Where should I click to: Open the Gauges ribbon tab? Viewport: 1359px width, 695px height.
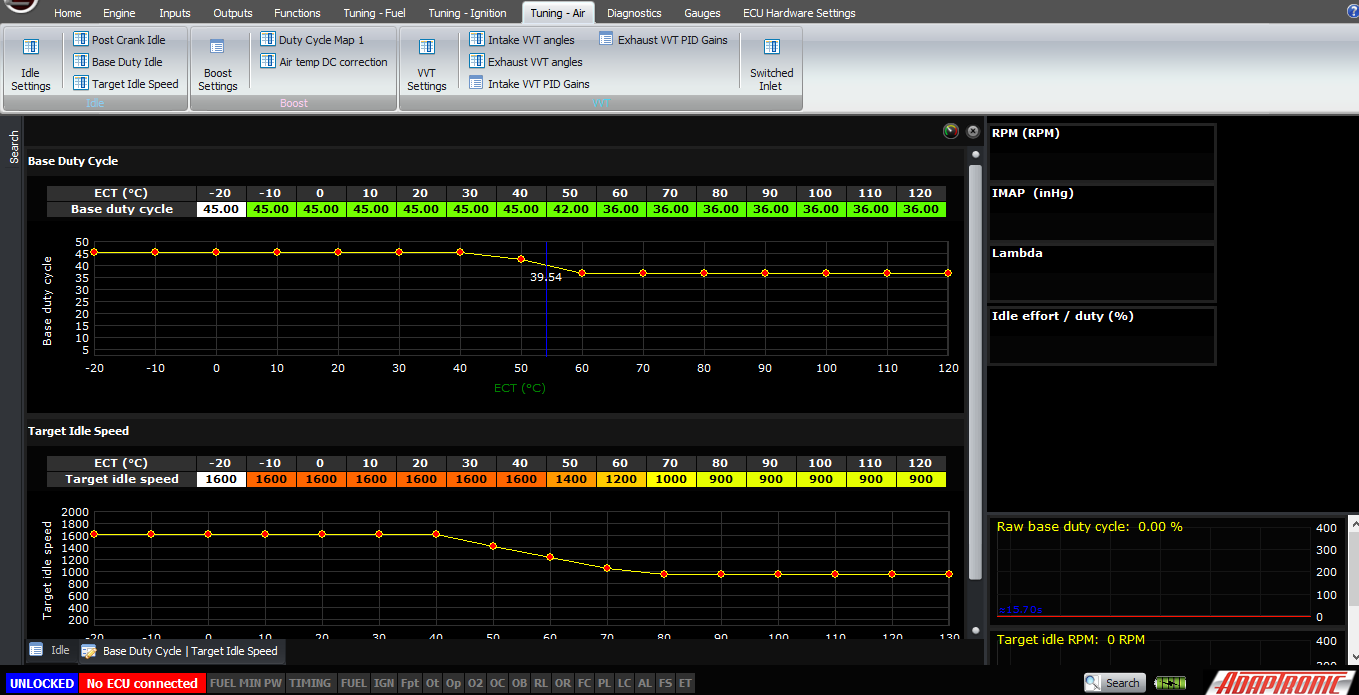(x=702, y=13)
